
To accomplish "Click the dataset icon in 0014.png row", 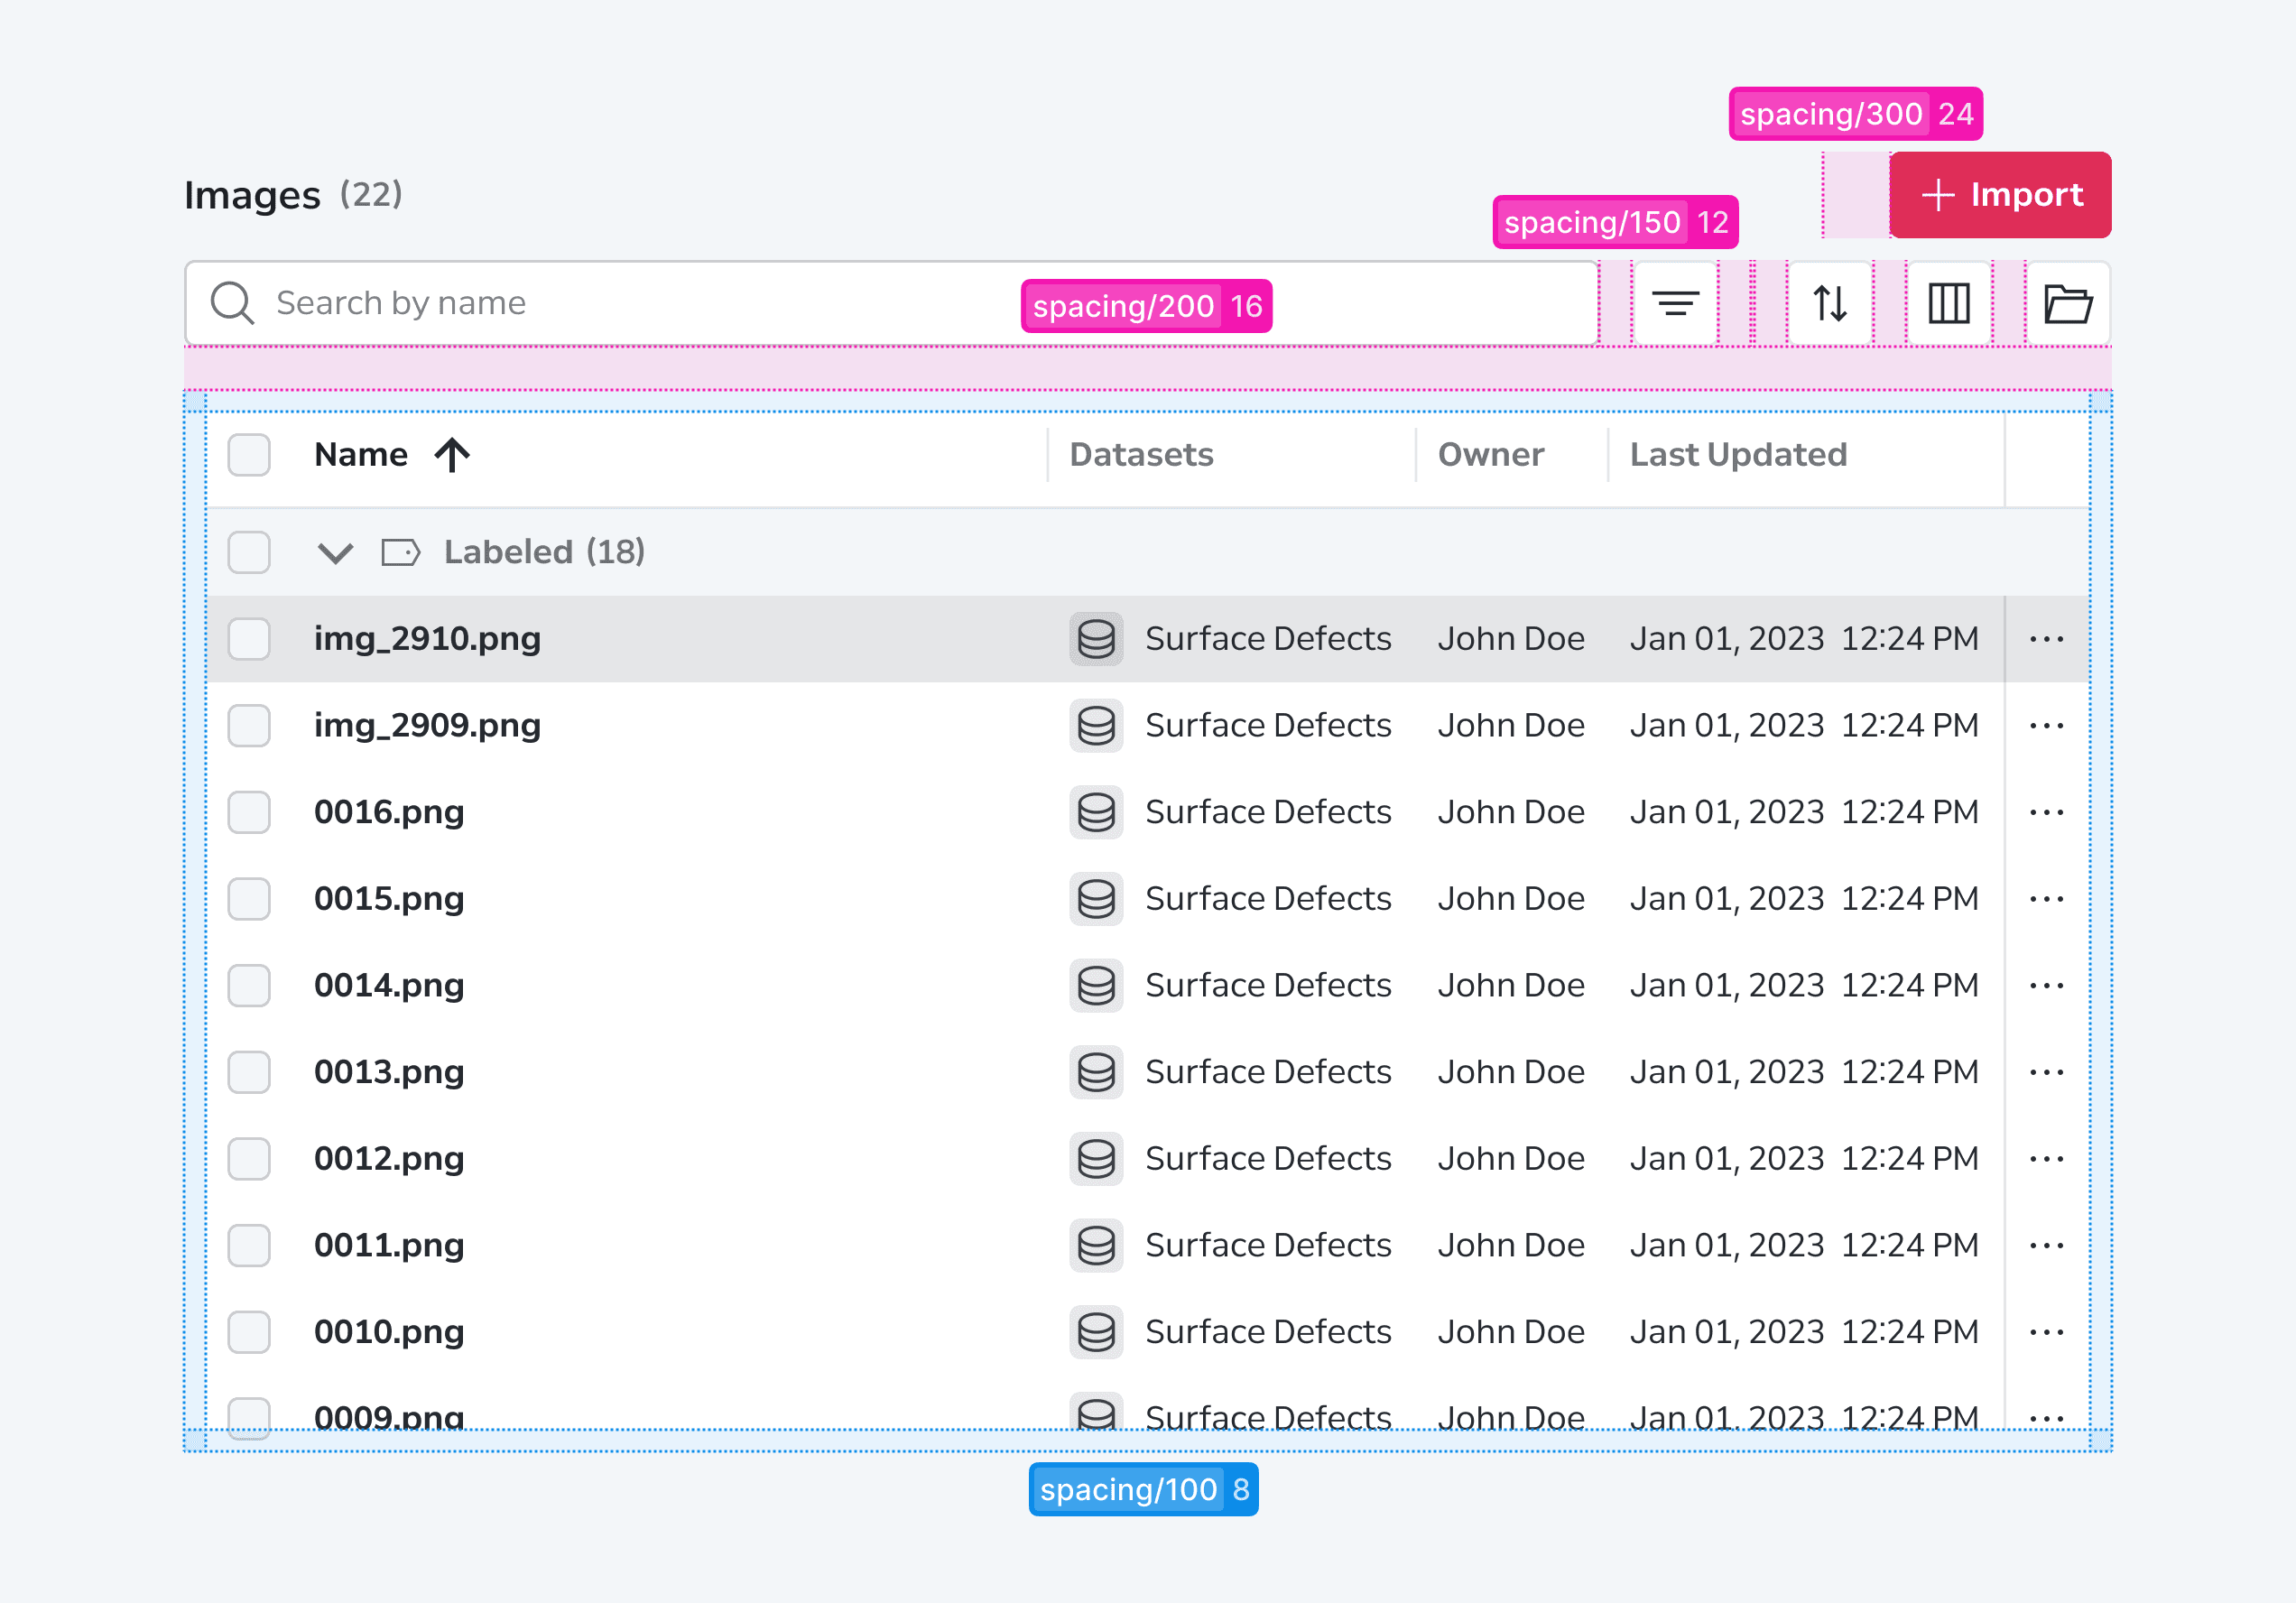I will click(x=1096, y=986).
